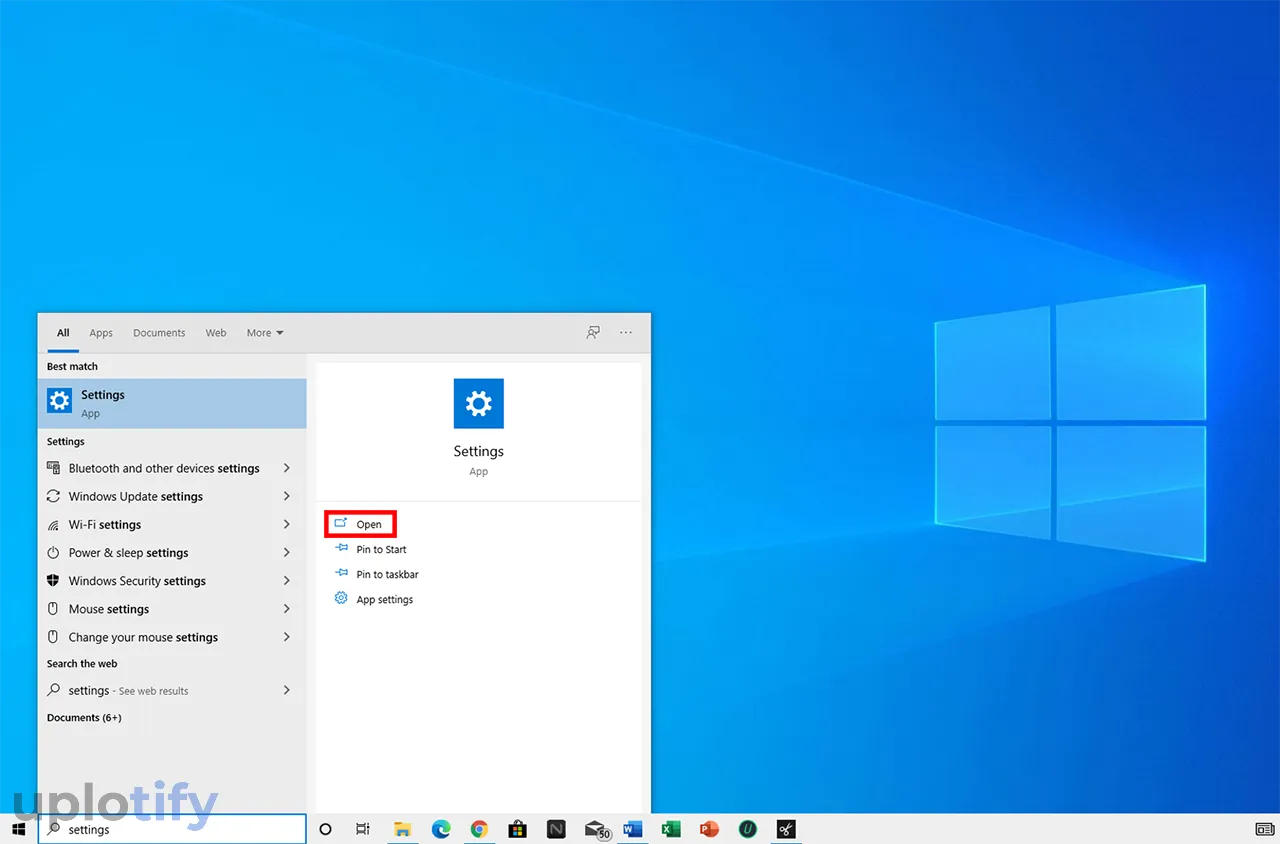1280x844 pixels.
Task: Expand Wi-Fi settings arrow
Action: pyautogui.click(x=287, y=524)
